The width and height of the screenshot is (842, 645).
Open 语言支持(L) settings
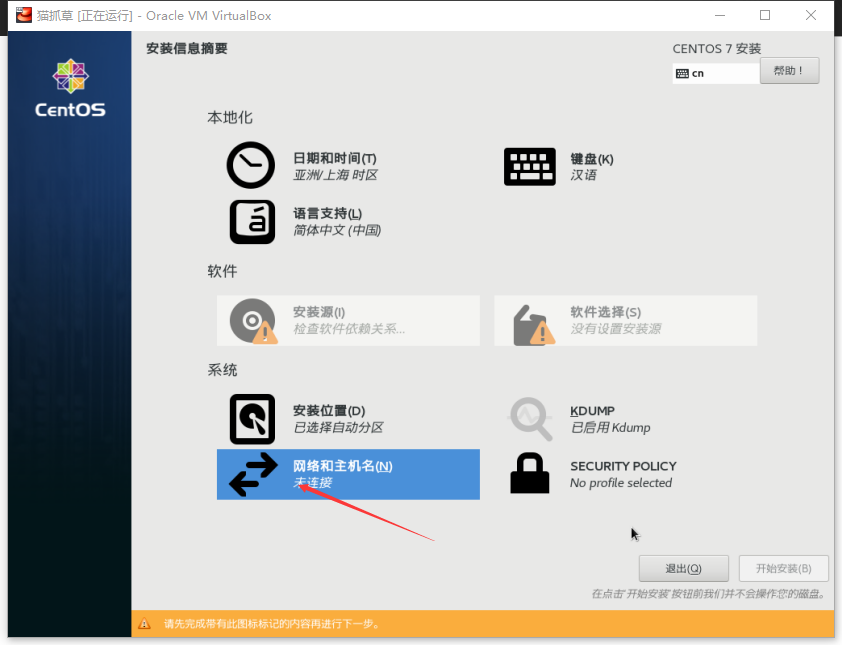(328, 214)
